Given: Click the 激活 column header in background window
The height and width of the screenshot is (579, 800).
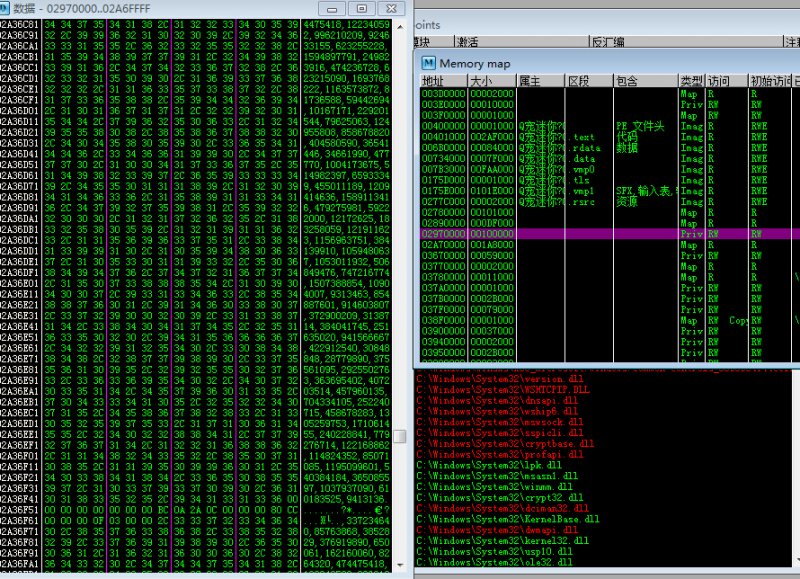Looking at the screenshot, I should pyautogui.click(x=521, y=41).
